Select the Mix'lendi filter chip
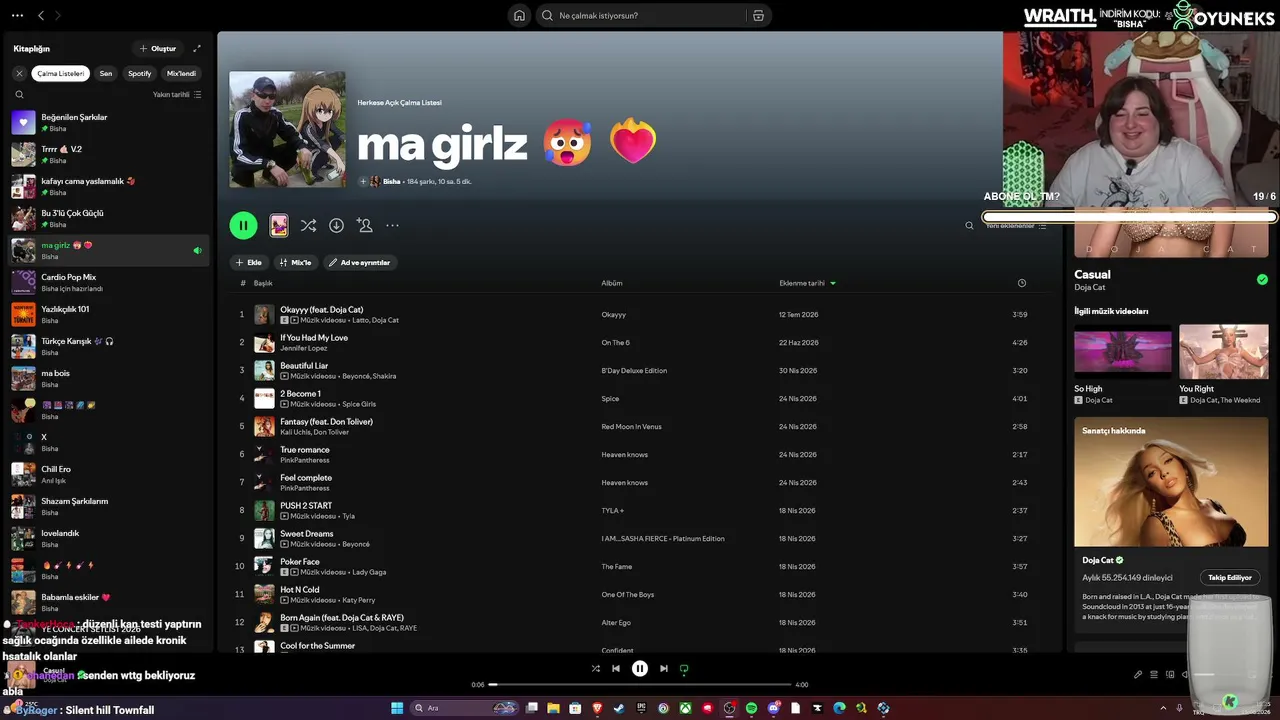The height and width of the screenshot is (720, 1280). coord(181,73)
